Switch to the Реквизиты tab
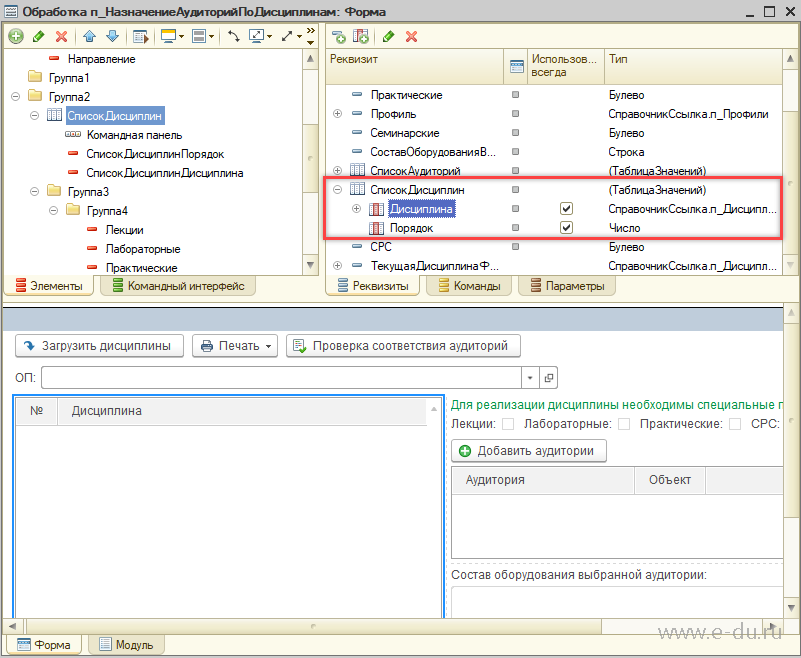 point(373,286)
